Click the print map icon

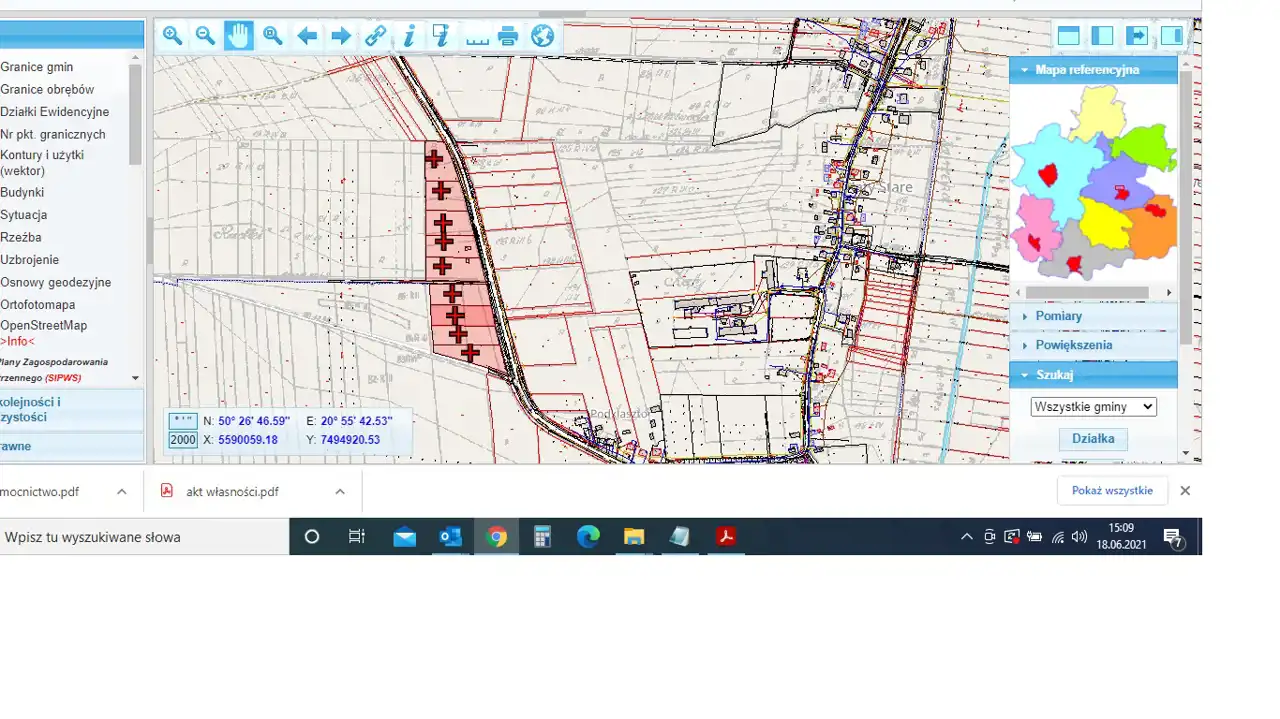[508, 36]
